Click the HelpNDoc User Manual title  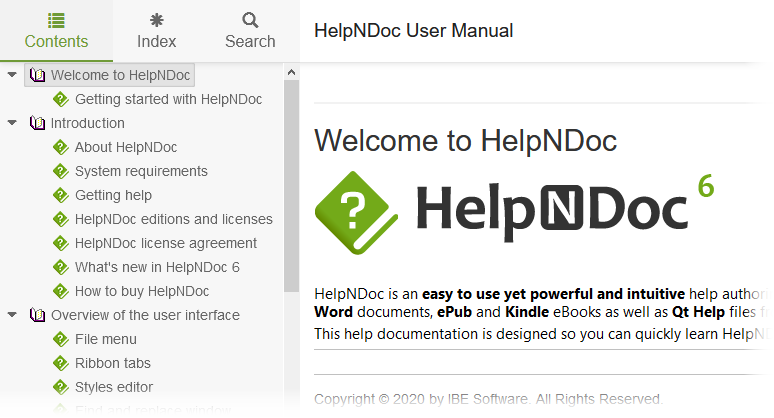pos(414,31)
